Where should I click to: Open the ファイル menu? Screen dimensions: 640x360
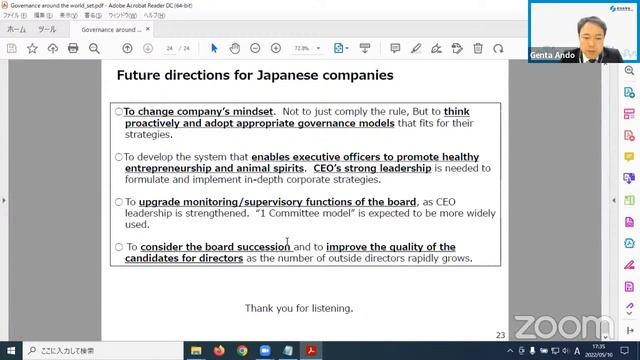(x=15, y=15)
